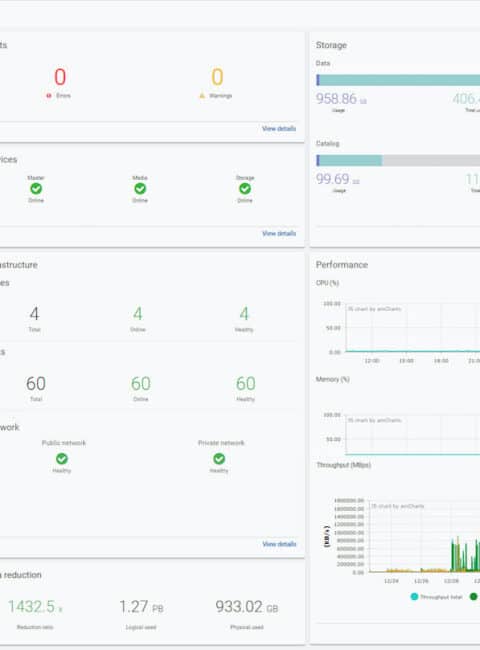Viewport: 480px width, 650px height.
Task: Click the 1.27 PB logical used value
Action: [141, 607]
